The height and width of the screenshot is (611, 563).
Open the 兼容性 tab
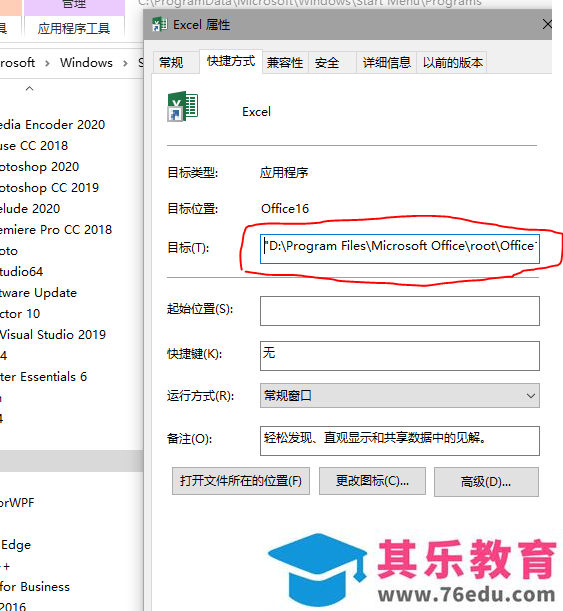(285, 62)
